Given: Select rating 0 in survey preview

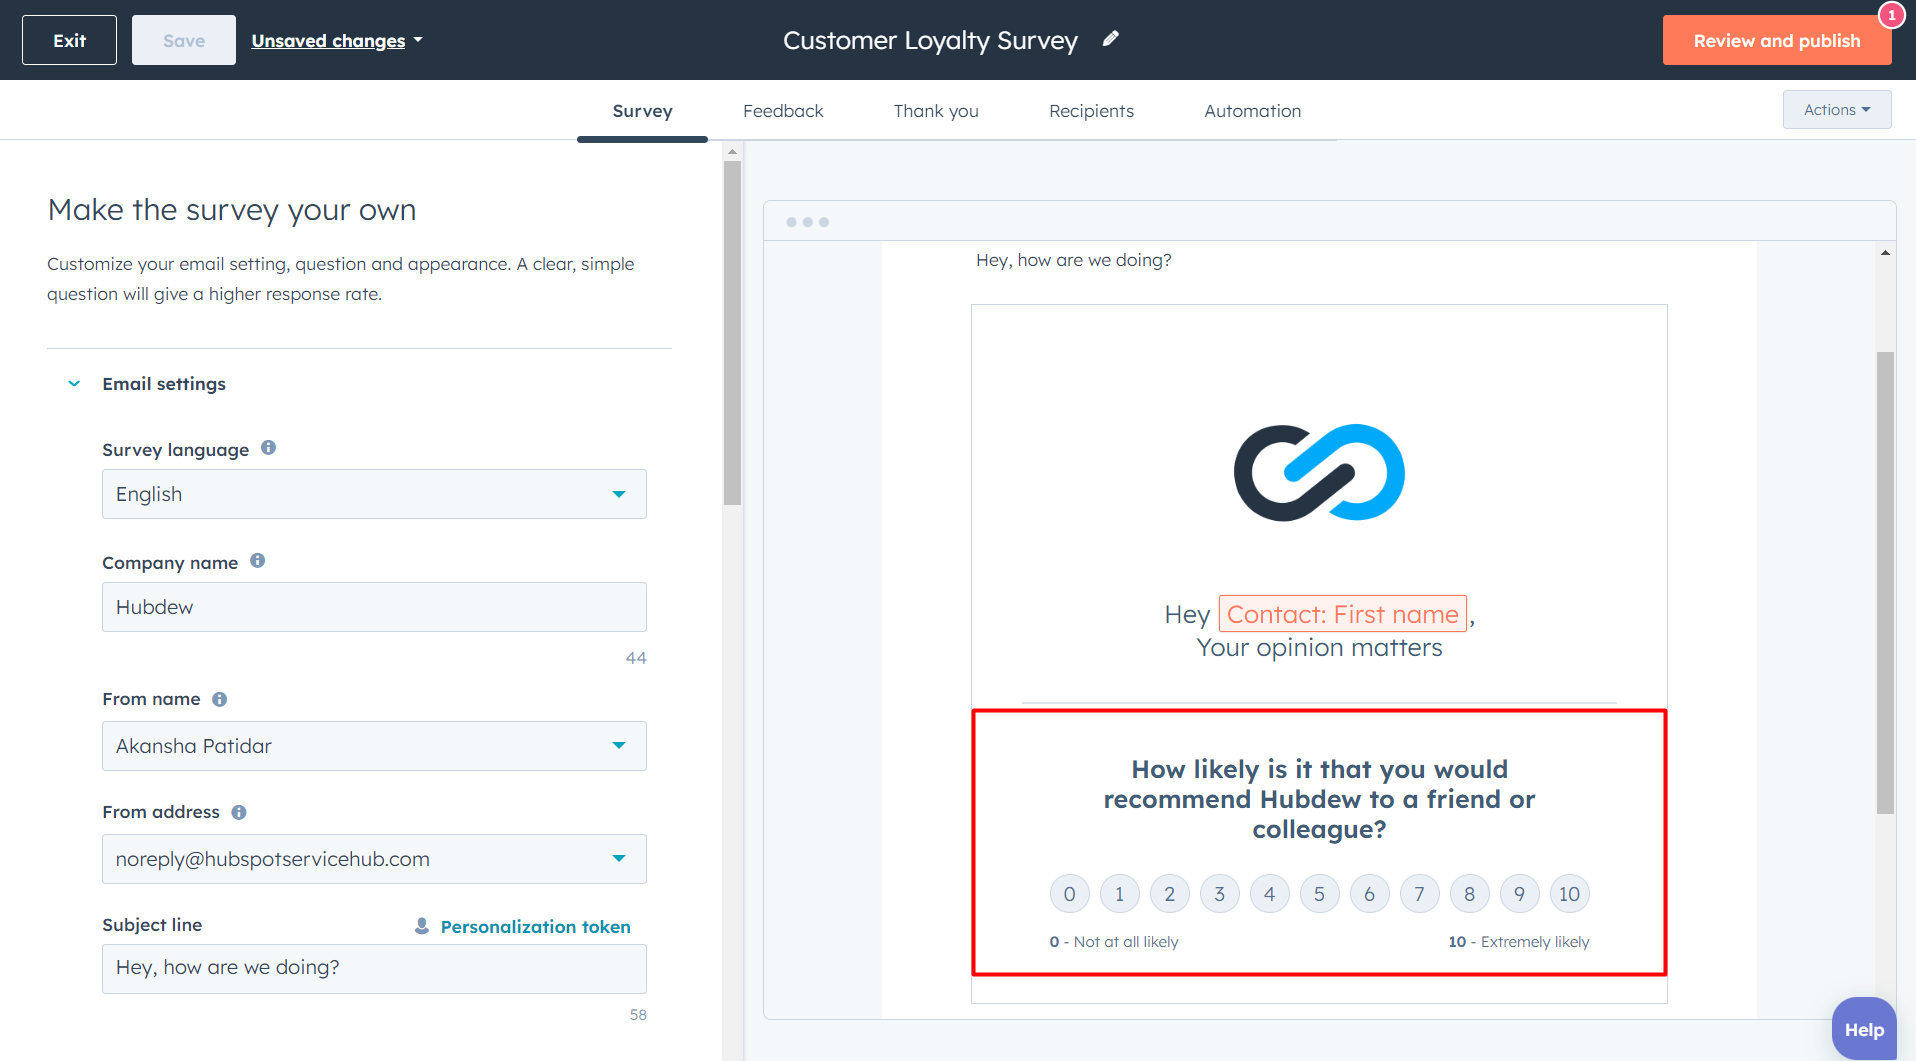Looking at the screenshot, I should (x=1069, y=894).
